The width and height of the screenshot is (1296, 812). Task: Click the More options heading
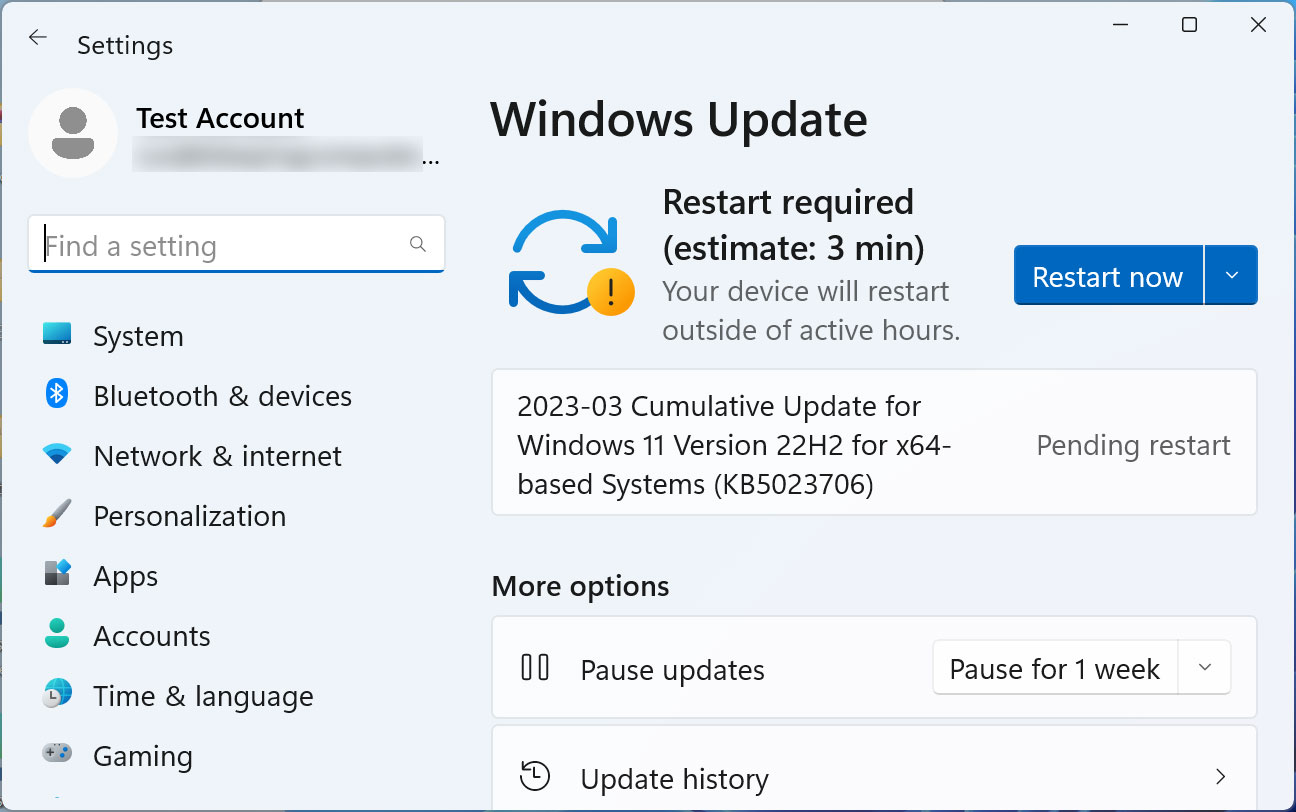(x=580, y=586)
